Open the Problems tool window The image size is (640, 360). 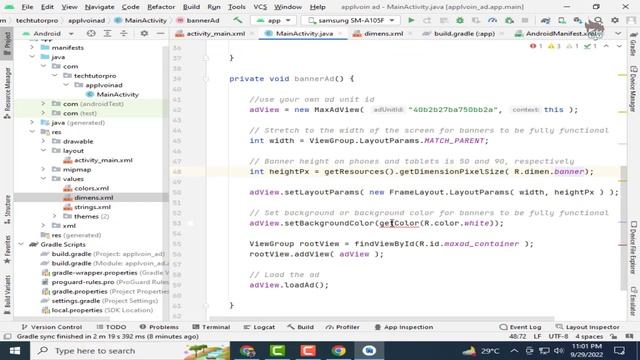click(159, 327)
